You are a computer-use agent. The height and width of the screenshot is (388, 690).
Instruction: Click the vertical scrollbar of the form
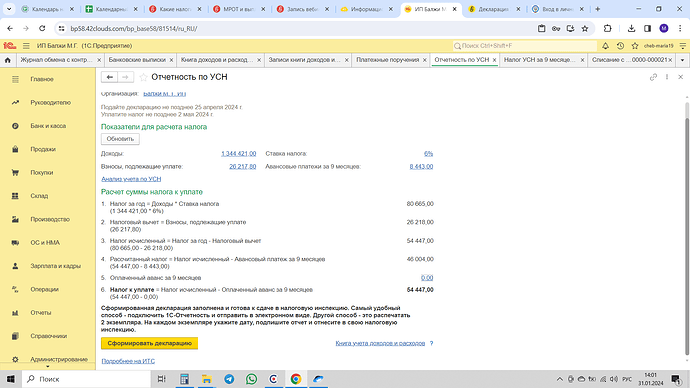click(x=686, y=229)
